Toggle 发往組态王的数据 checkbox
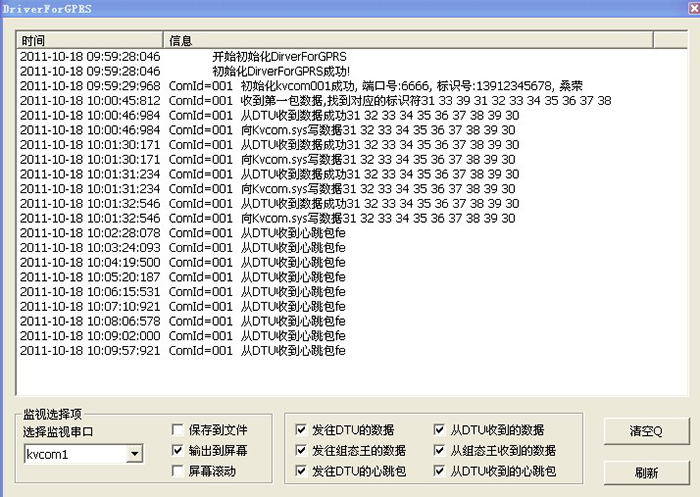Viewport: 700px width, 497px height. coord(302,450)
